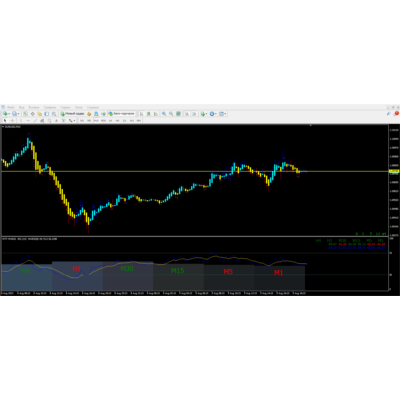Viewport: 400px width, 400px height.
Task: Click the red notification icon top right
Action: [x=397, y=114]
